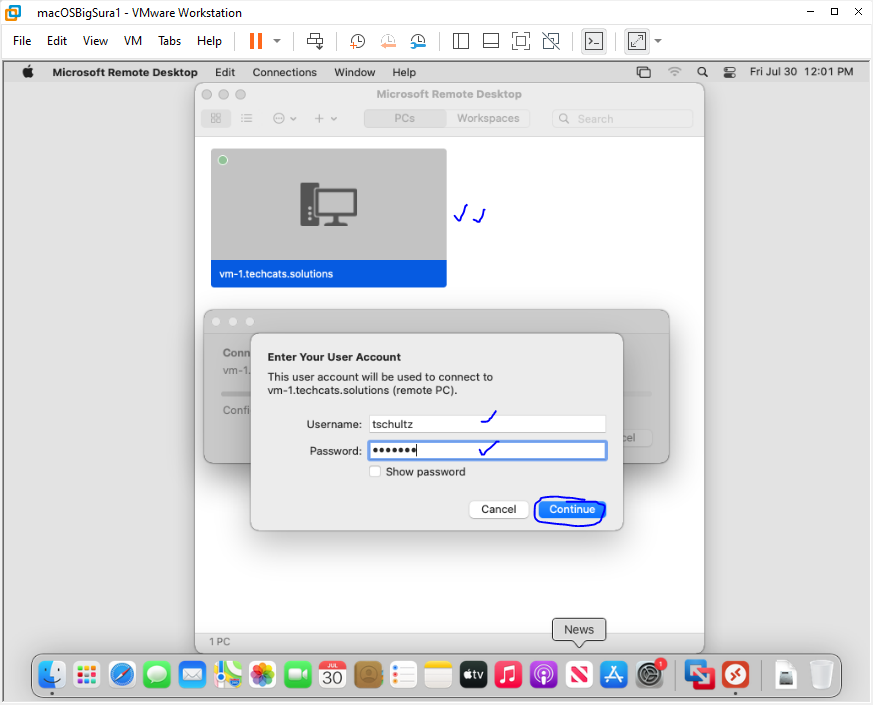The image size is (873, 705).
Task: Open the VMware Help menu
Action: click(209, 41)
